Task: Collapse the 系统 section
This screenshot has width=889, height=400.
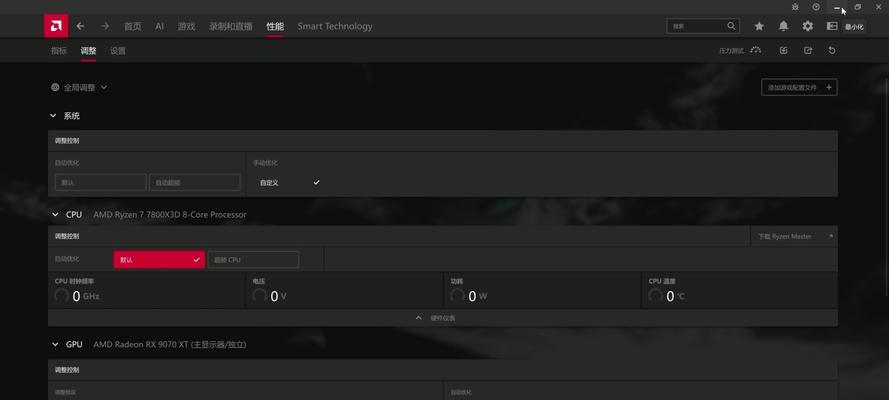Action: [53, 116]
